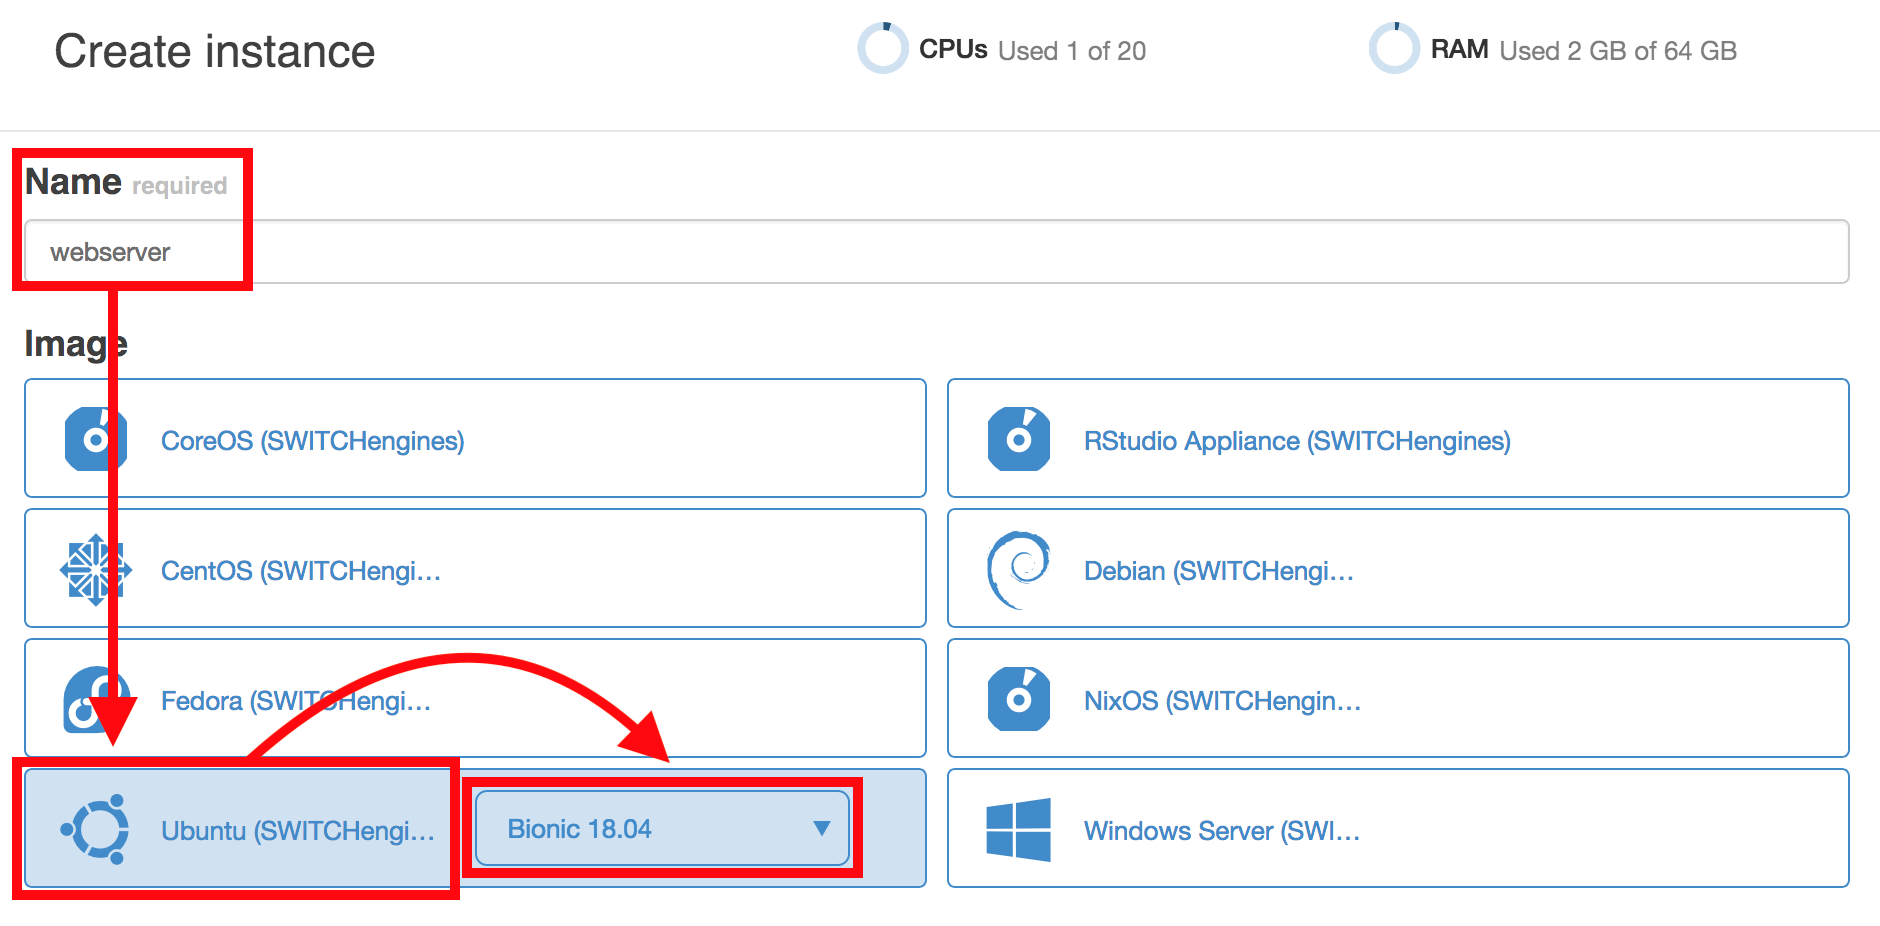This screenshot has height=926, width=1880.
Task: Click the RStudio Appliance disk icon
Action: (1018, 438)
